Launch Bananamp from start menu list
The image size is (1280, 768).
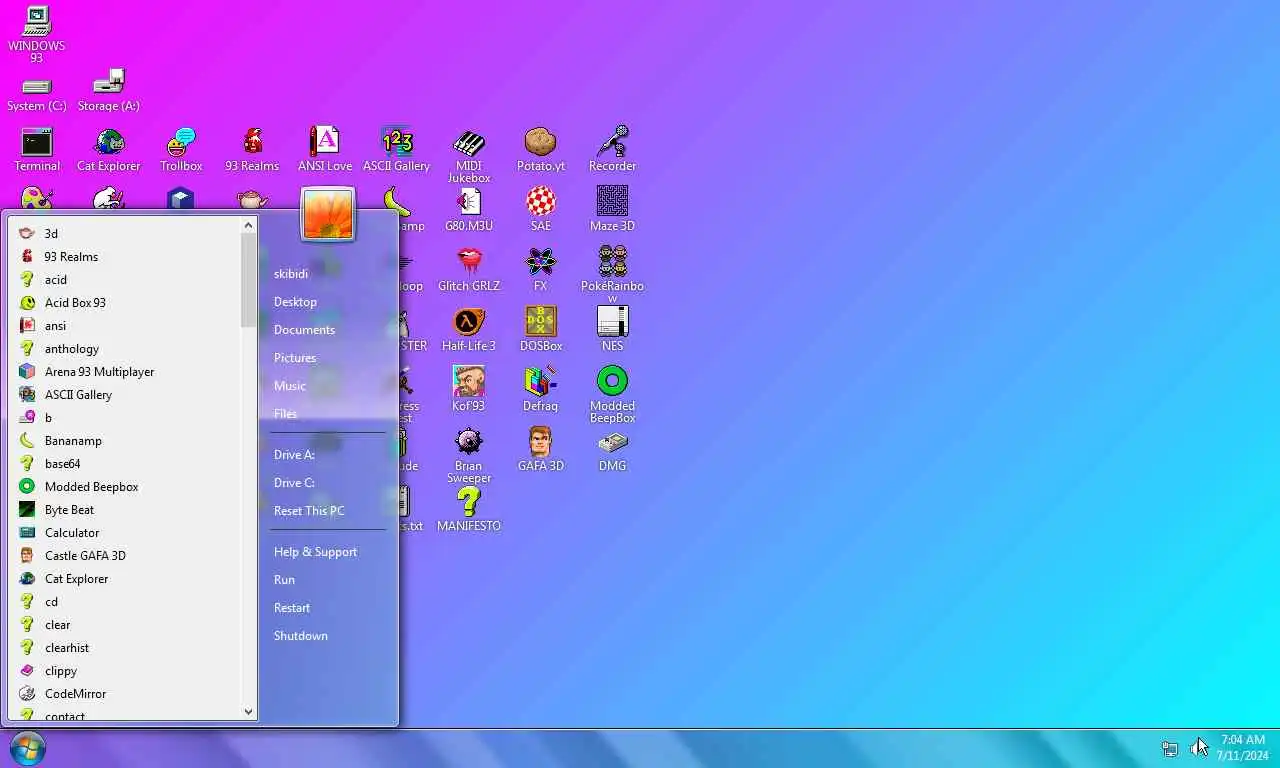(x=125, y=440)
